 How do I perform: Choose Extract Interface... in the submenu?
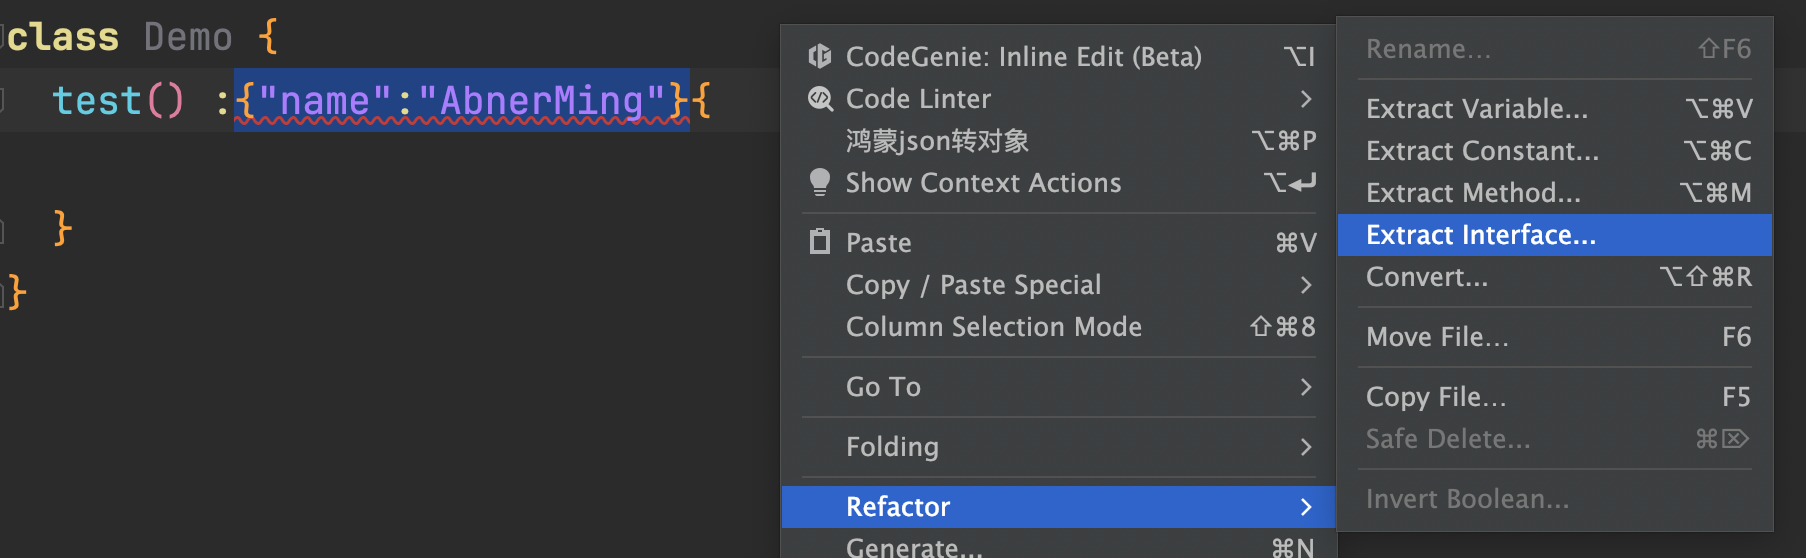click(1555, 235)
